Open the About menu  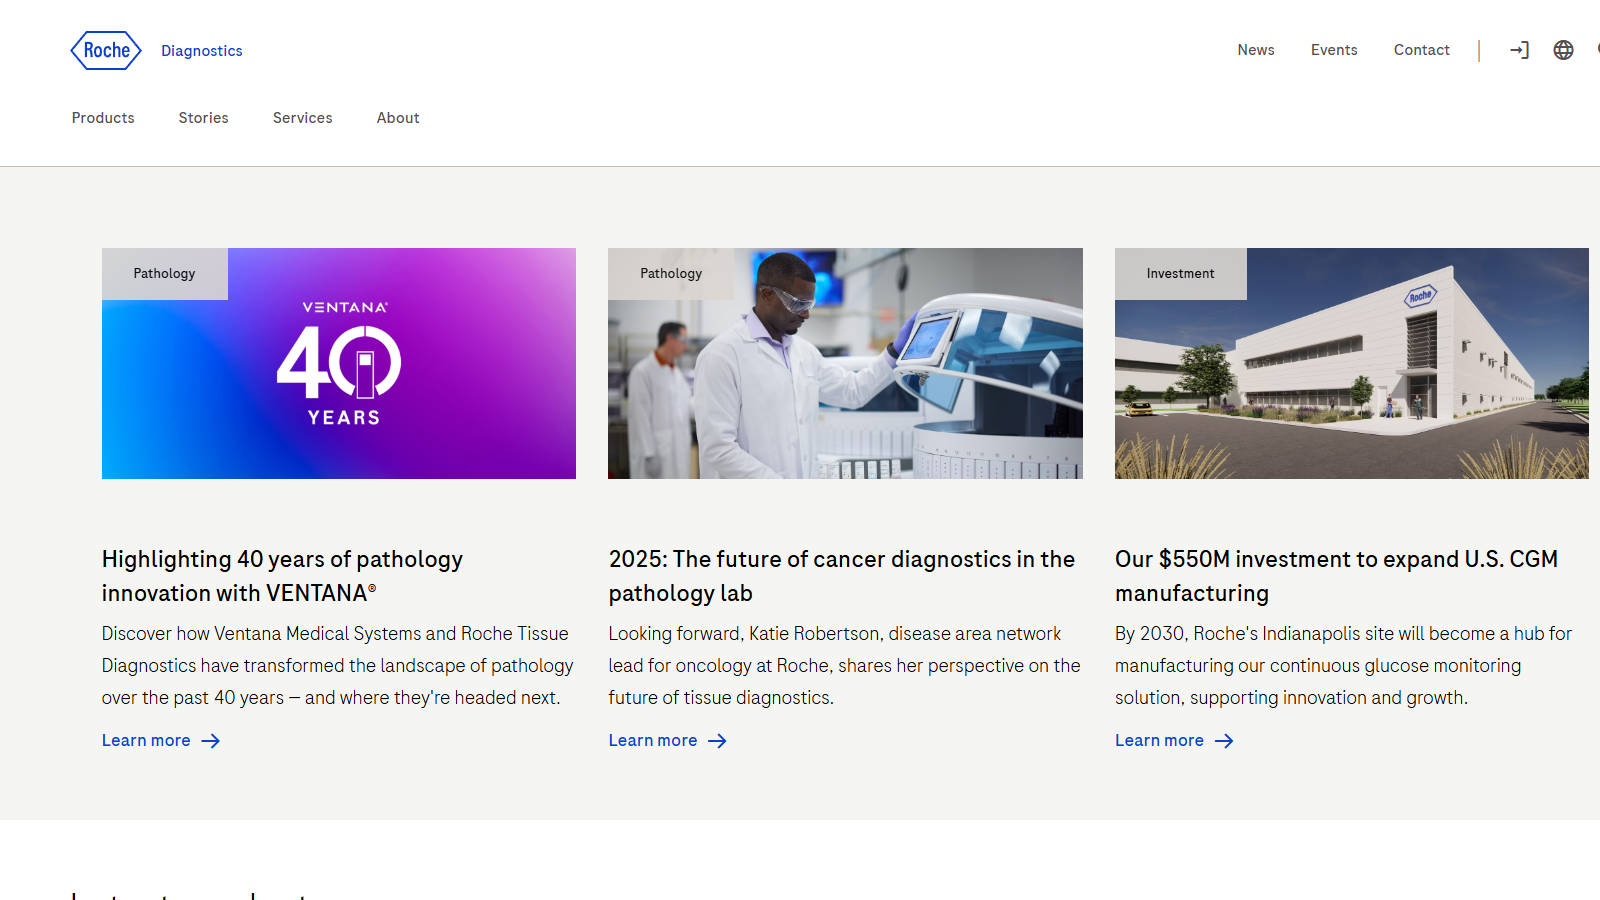coord(398,118)
